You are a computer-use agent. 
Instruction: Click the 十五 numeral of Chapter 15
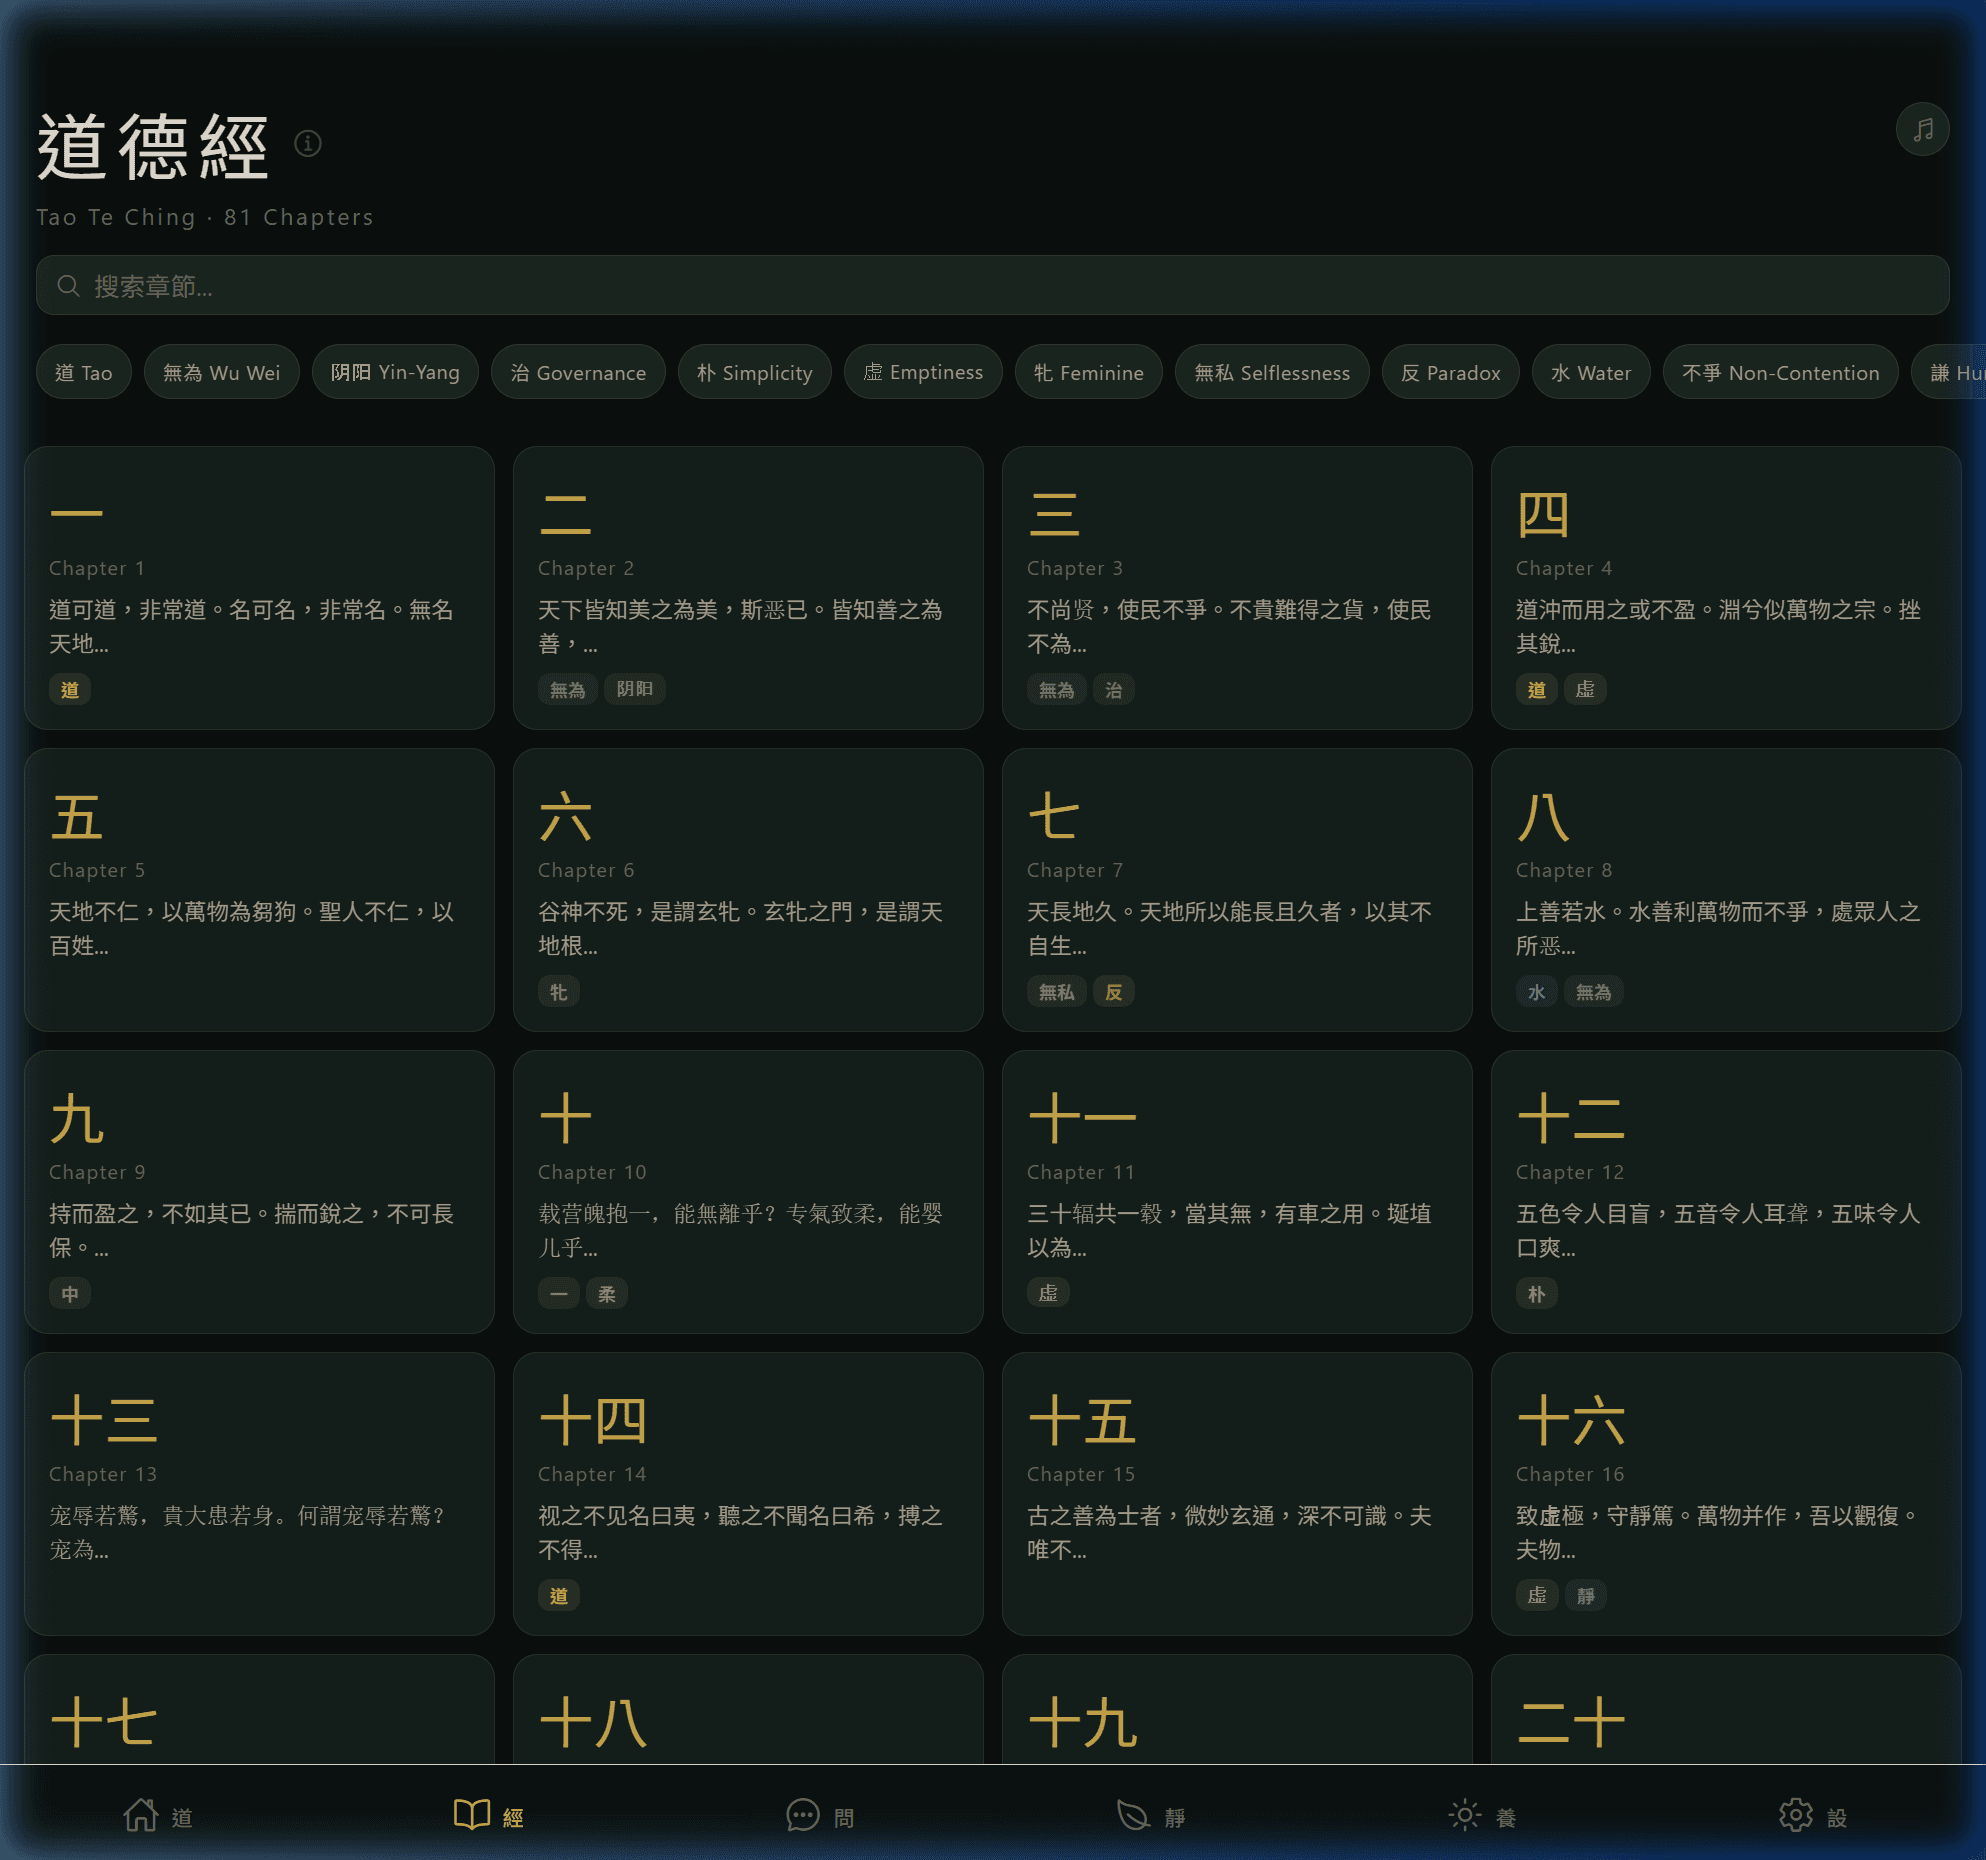point(1082,1421)
